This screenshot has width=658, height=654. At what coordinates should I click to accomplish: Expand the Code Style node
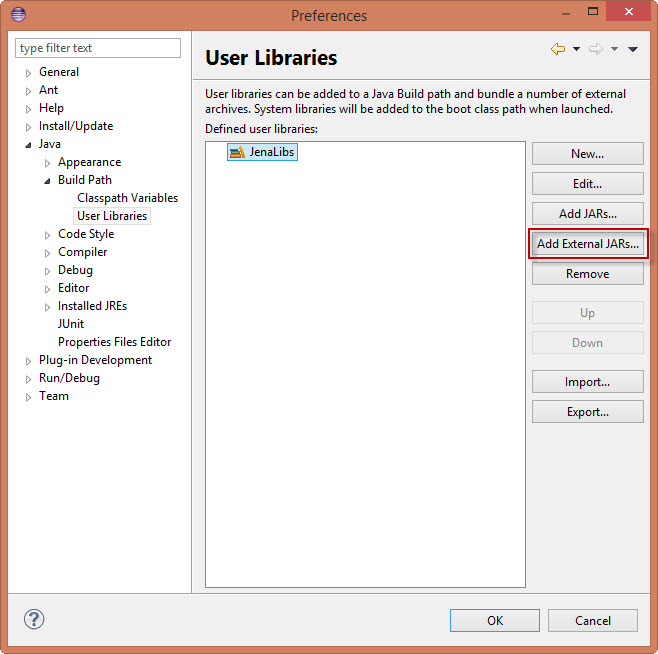click(x=47, y=235)
